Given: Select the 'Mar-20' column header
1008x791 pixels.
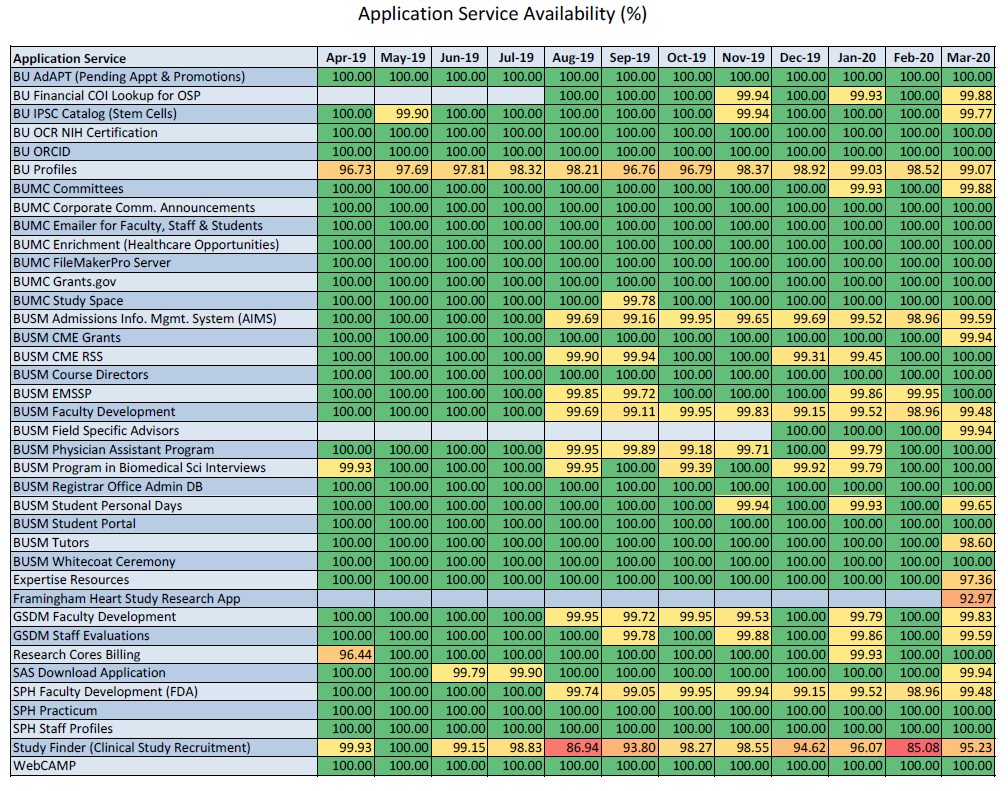Looking at the screenshot, I should tap(968, 57).
